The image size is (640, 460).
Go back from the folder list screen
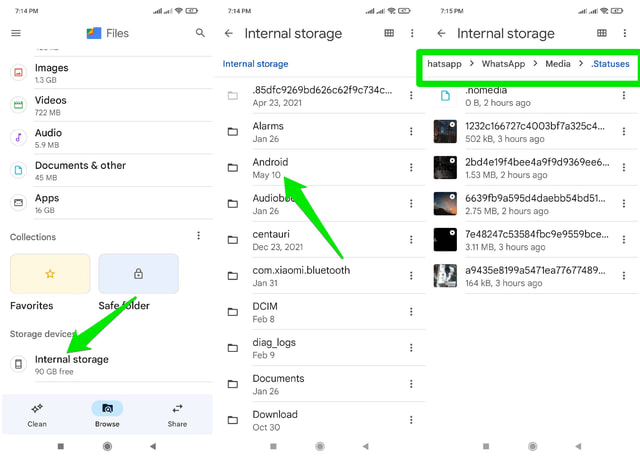[229, 33]
